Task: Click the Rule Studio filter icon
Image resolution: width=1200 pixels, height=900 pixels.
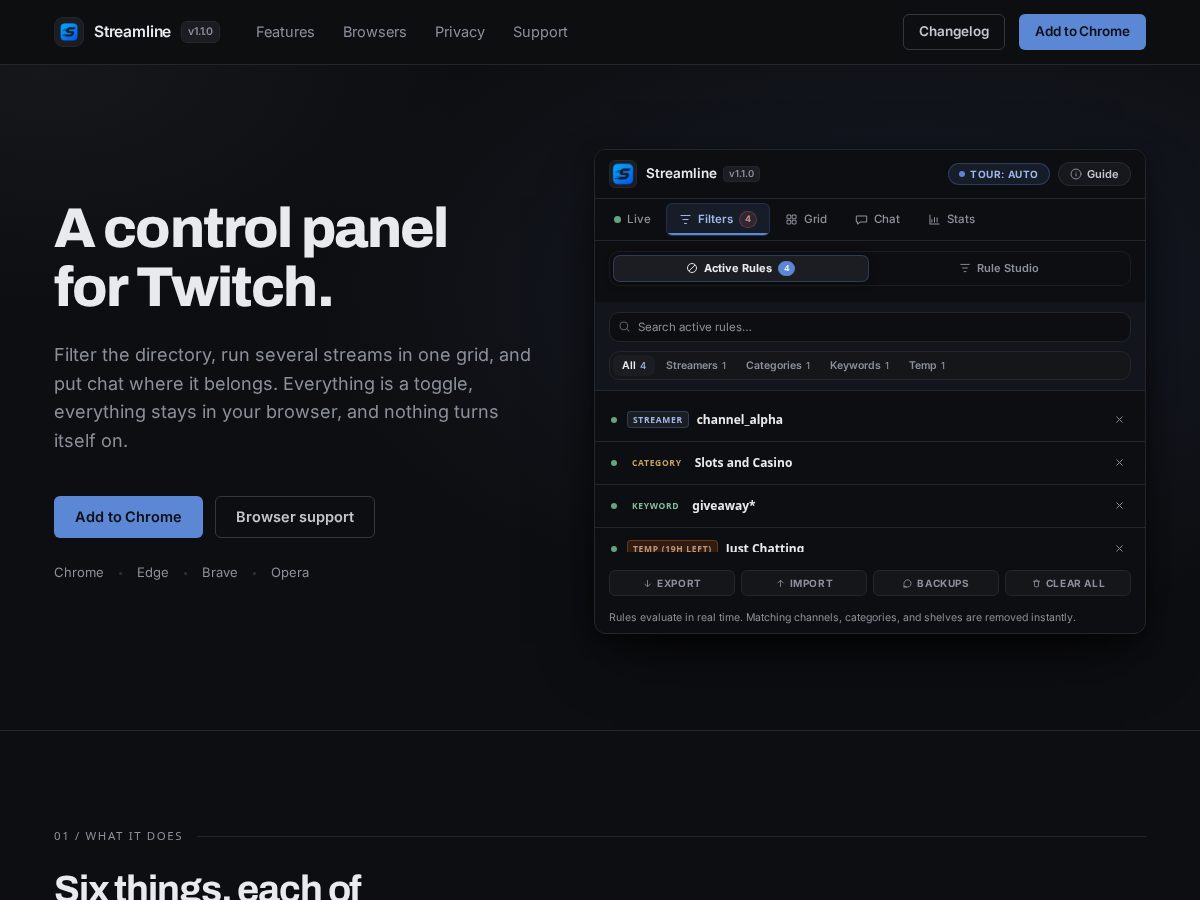Action: click(965, 268)
